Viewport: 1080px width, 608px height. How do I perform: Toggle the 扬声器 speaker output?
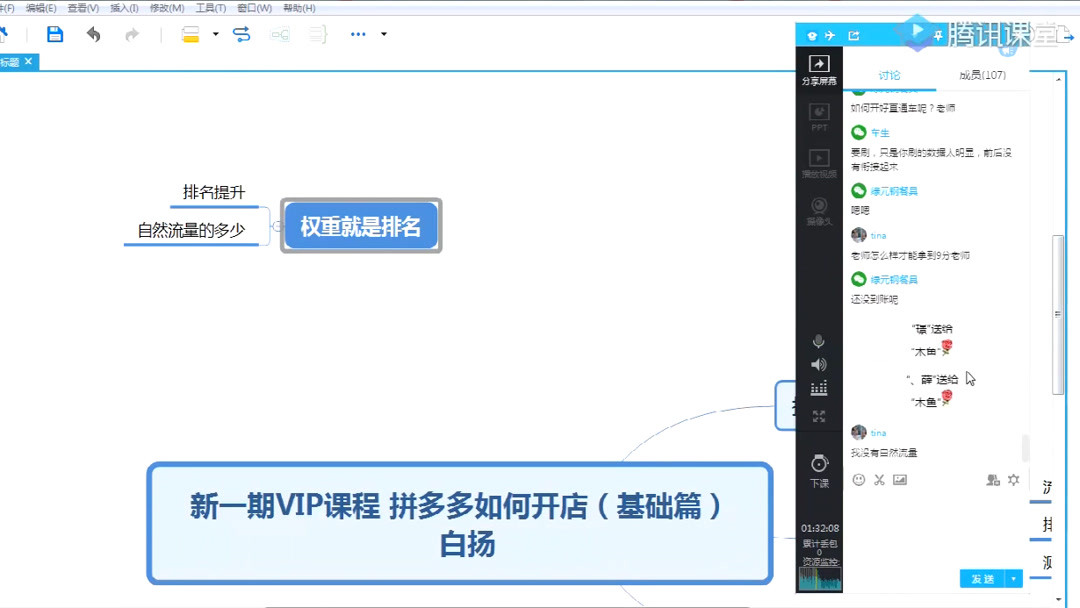pyautogui.click(x=819, y=363)
